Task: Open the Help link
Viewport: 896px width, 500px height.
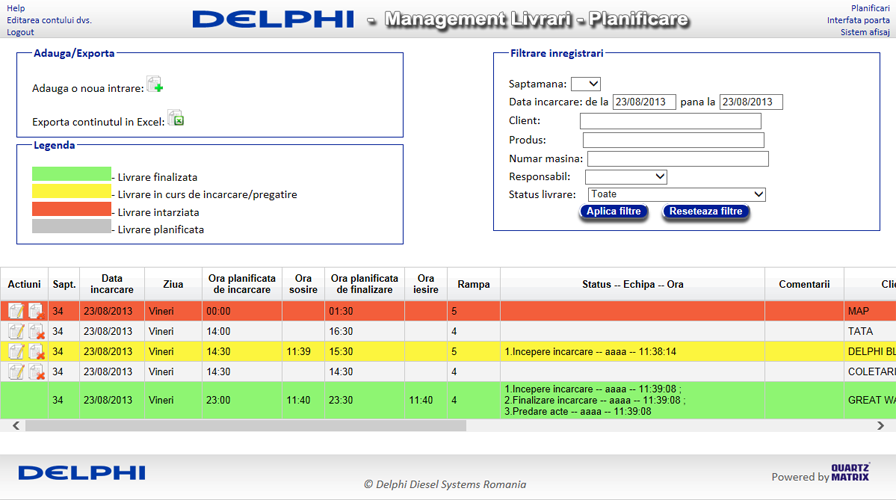Action: (x=16, y=8)
